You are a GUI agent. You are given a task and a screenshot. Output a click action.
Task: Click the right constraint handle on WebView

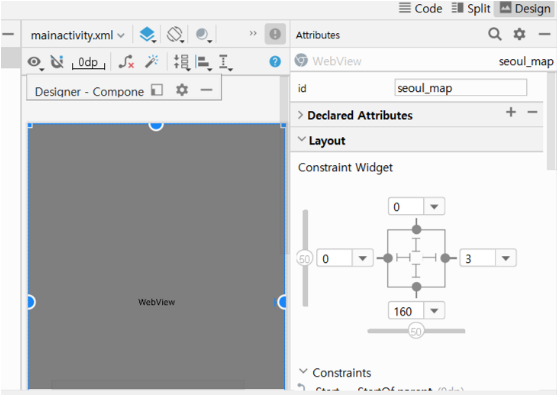[x=282, y=302]
